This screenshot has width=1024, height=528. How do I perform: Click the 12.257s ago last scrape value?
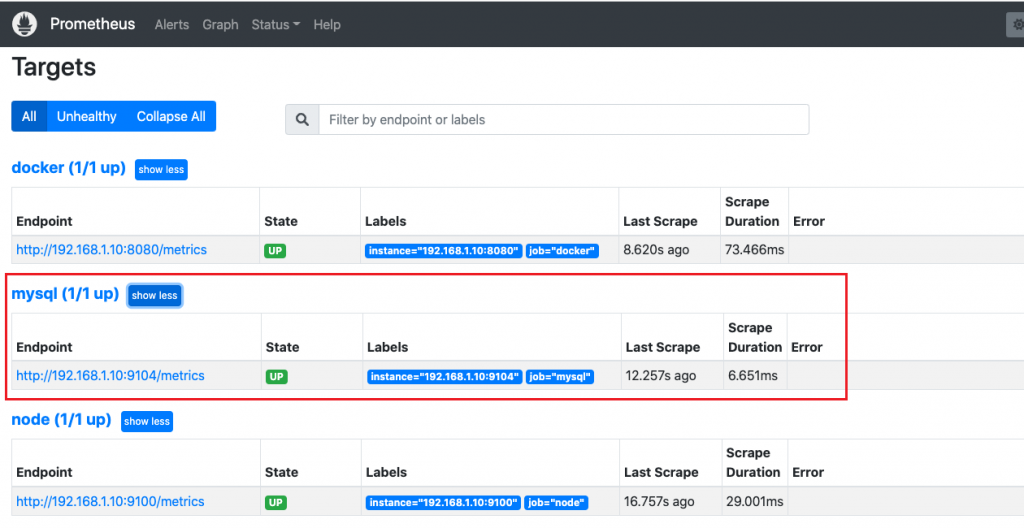click(661, 376)
